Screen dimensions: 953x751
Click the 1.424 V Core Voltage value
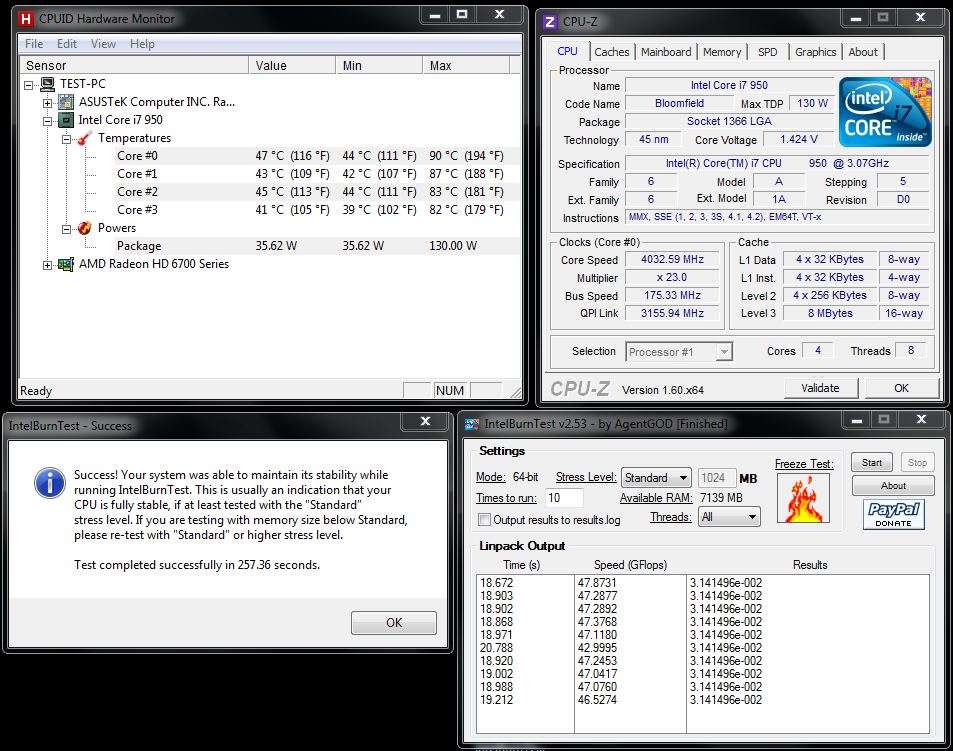tap(799, 139)
